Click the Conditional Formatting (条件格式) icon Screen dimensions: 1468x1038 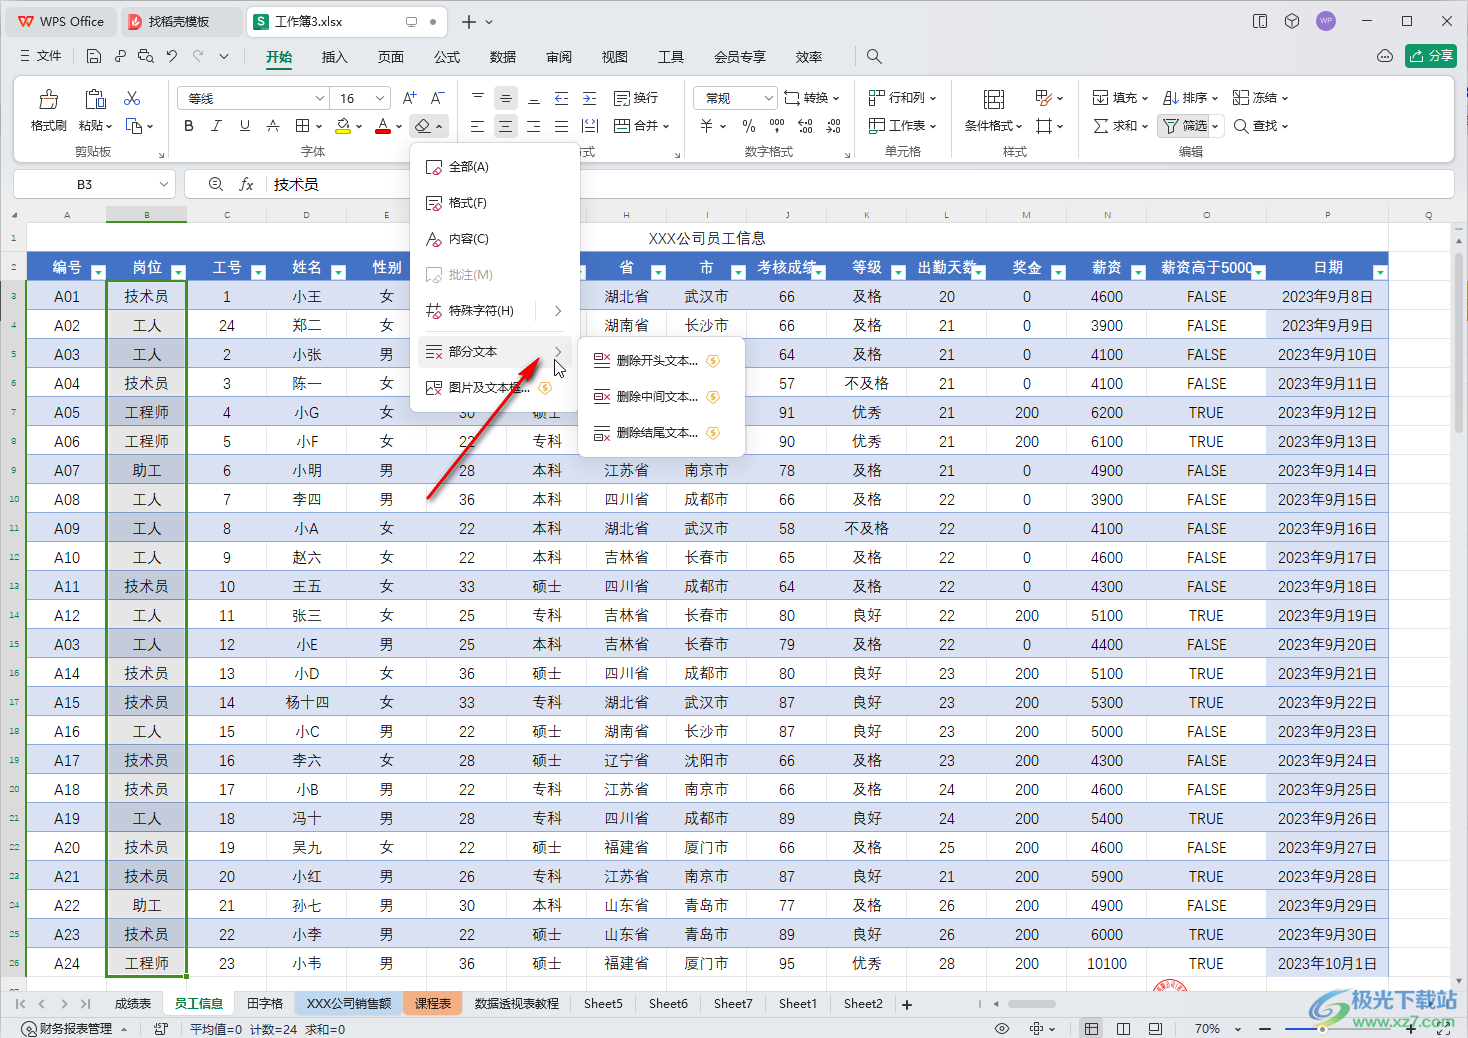tap(993, 99)
